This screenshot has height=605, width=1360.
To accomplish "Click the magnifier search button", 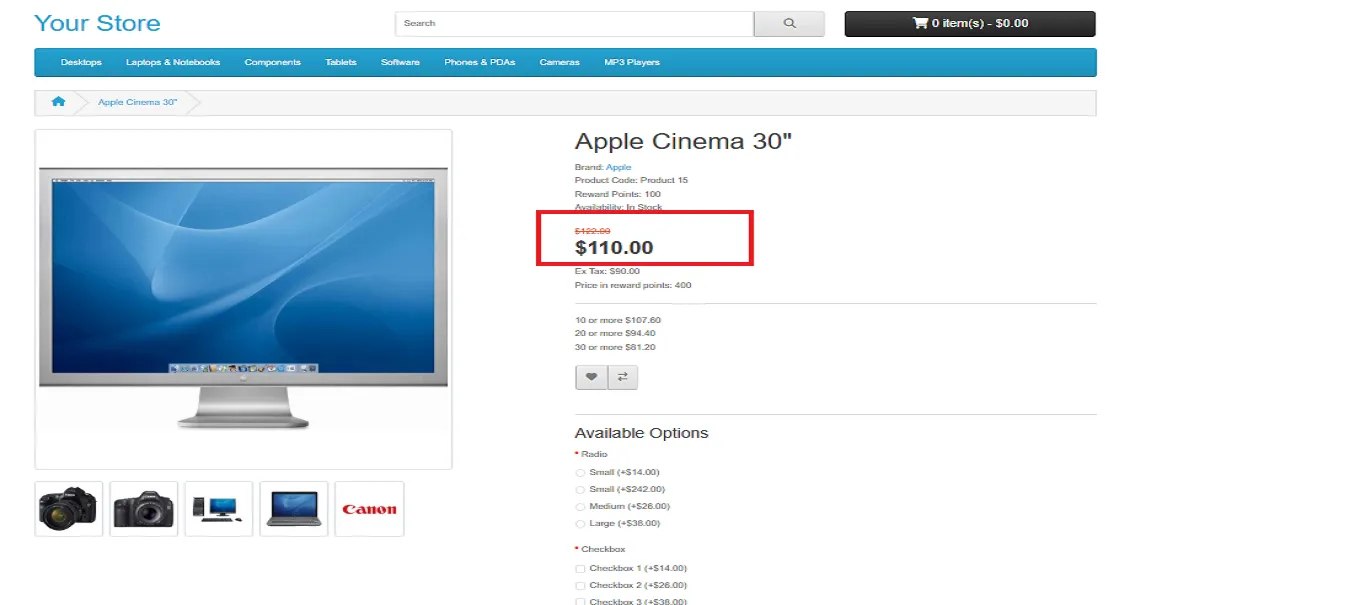I will coord(789,24).
